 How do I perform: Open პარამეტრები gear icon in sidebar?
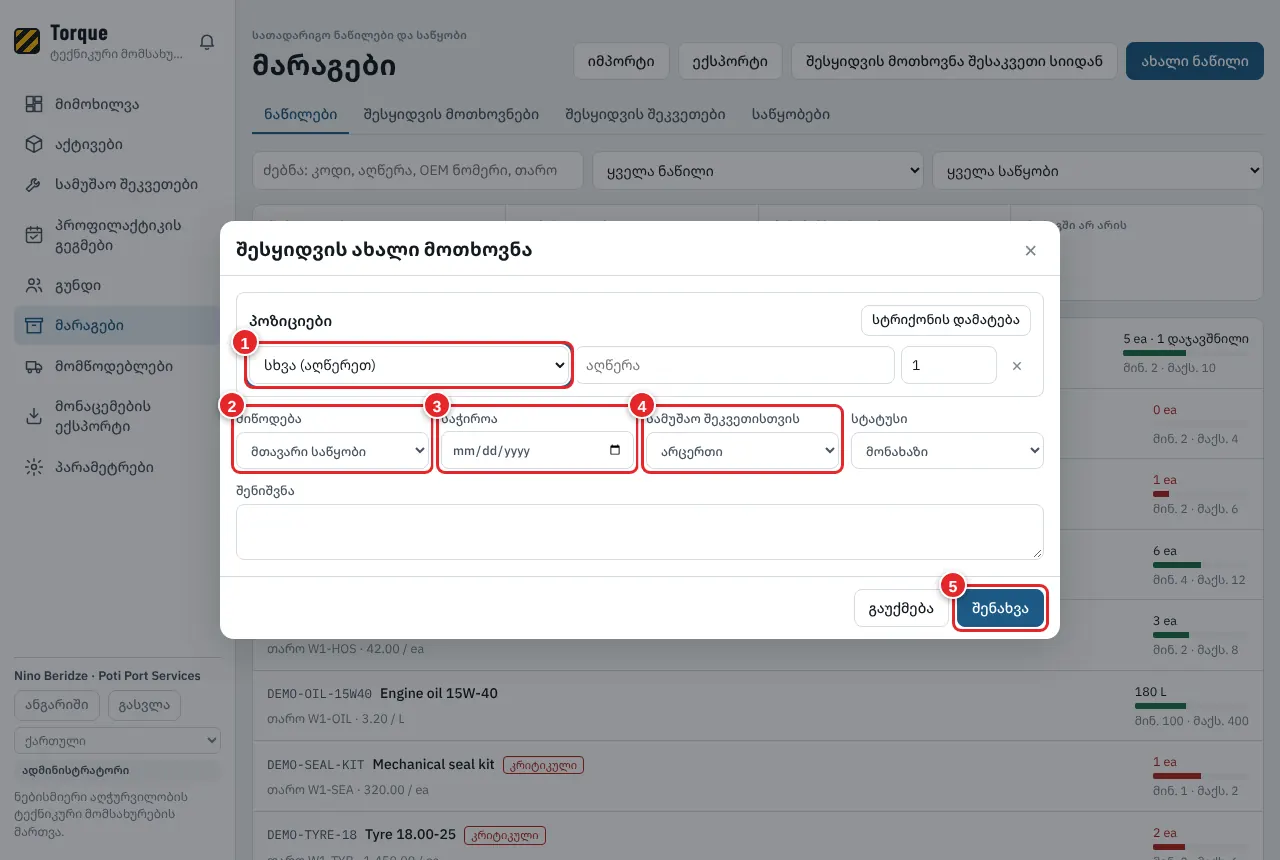pos(34,467)
